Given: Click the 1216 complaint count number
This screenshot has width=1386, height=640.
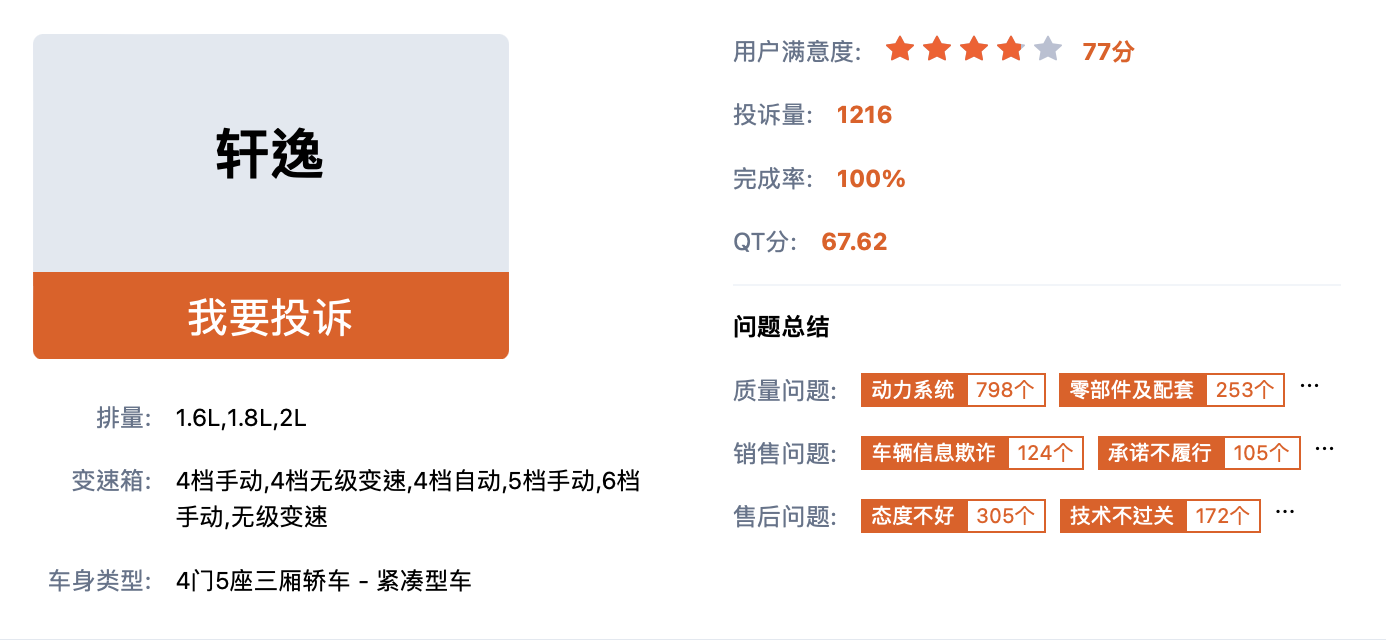Looking at the screenshot, I should coord(864,115).
